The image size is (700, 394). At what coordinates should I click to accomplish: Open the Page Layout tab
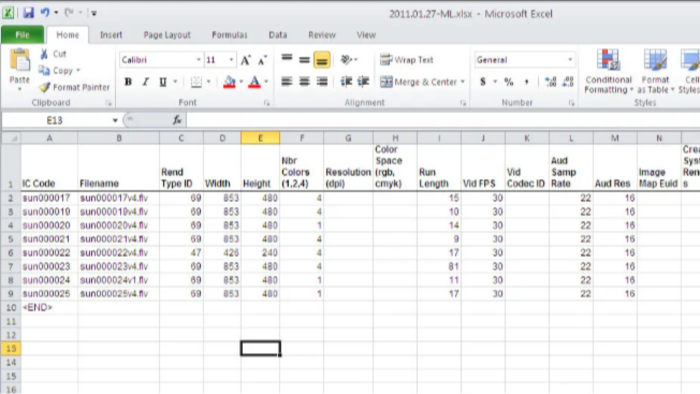[167, 35]
